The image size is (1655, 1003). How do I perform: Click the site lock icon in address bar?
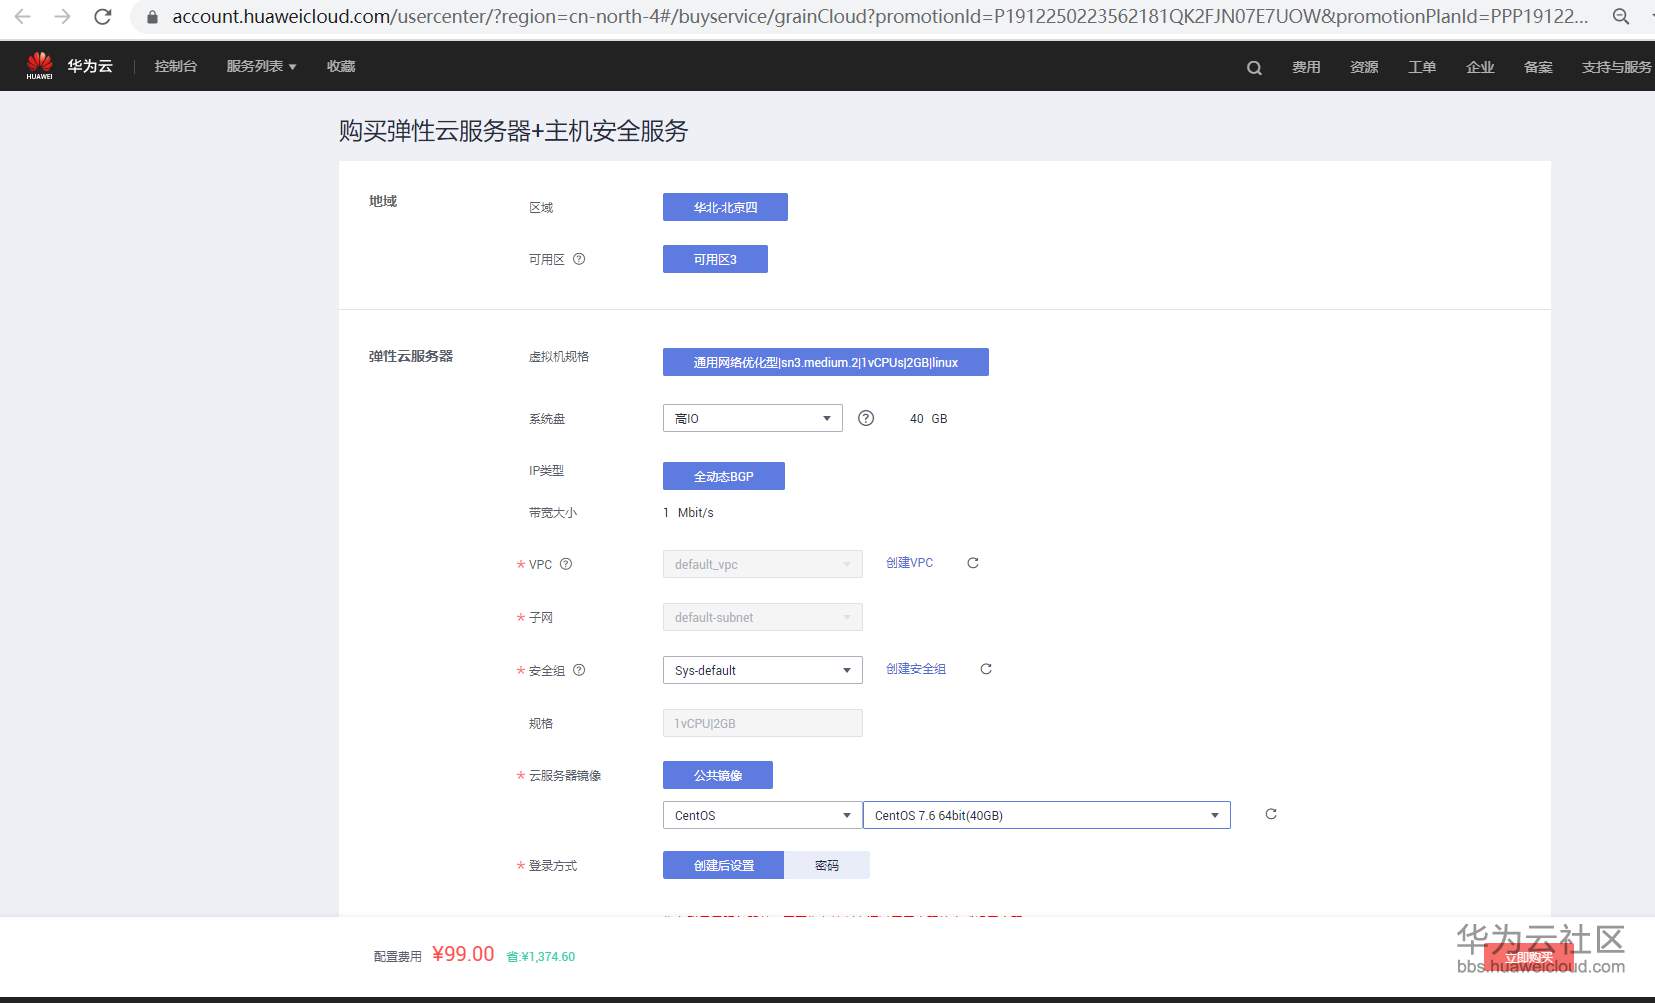click(152, 17)
